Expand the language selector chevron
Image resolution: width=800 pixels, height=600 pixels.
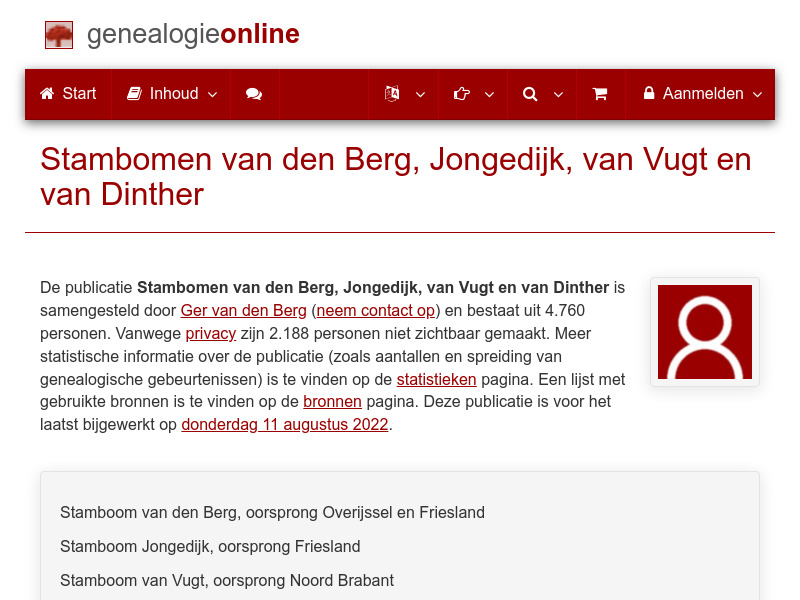(x=420, y=93)
